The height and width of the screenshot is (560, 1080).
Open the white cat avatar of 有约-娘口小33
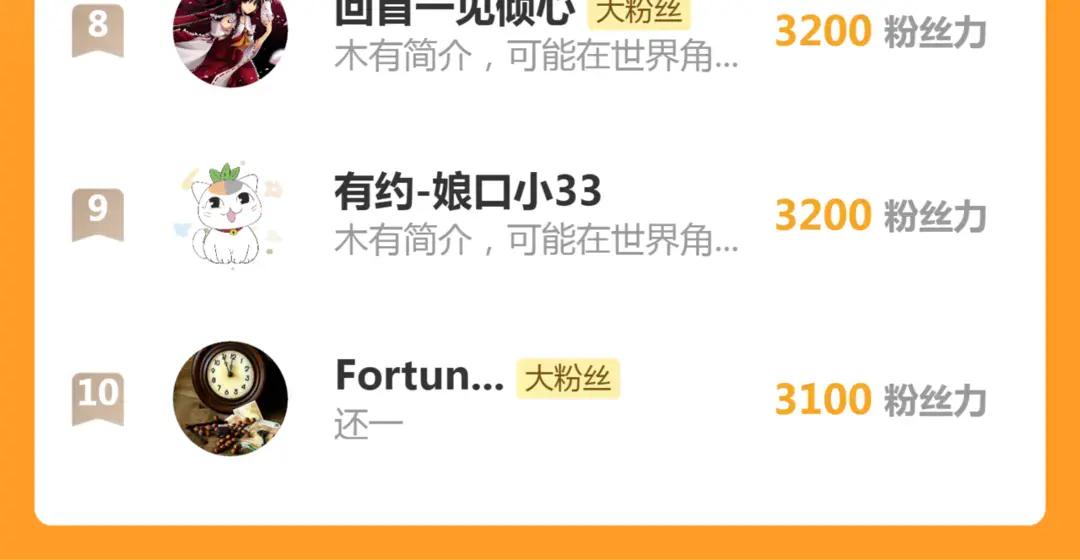tap(230, 214)
